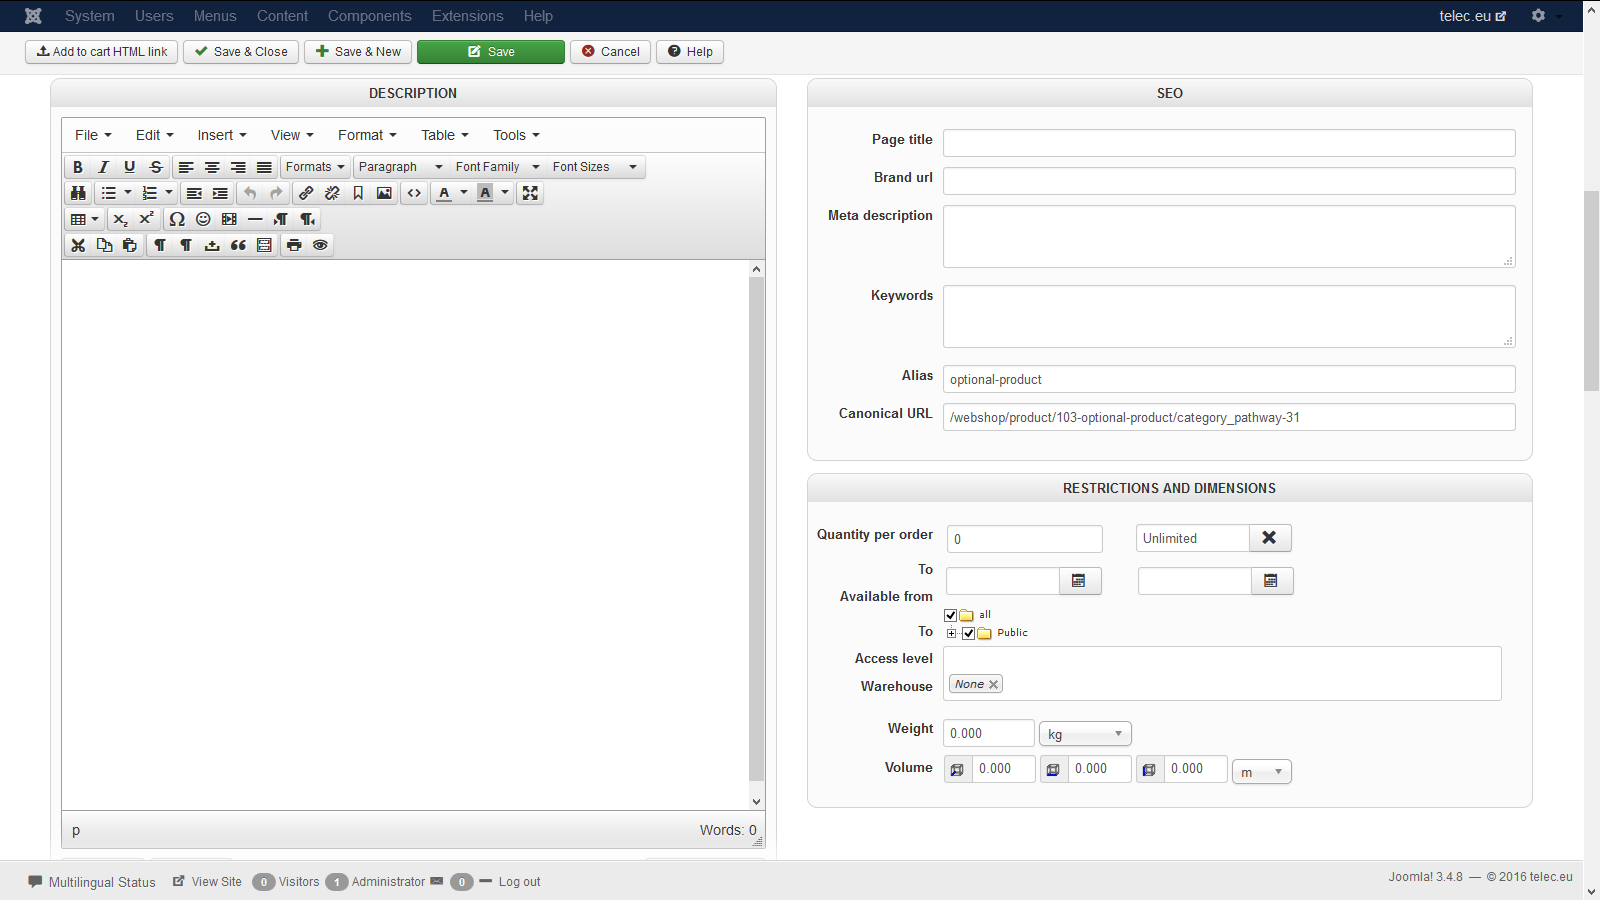This screenshot has width=1600, height=900.
Task: Click the Page title input field
Action: click(x=1229, y=143)
